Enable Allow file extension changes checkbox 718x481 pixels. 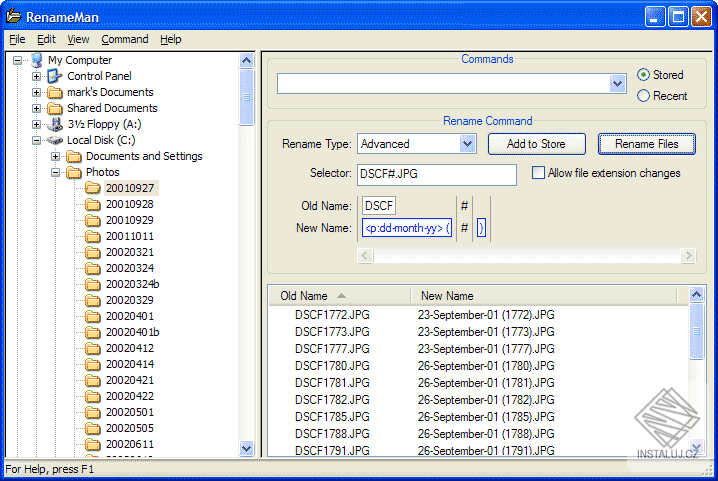click(538, 173)
